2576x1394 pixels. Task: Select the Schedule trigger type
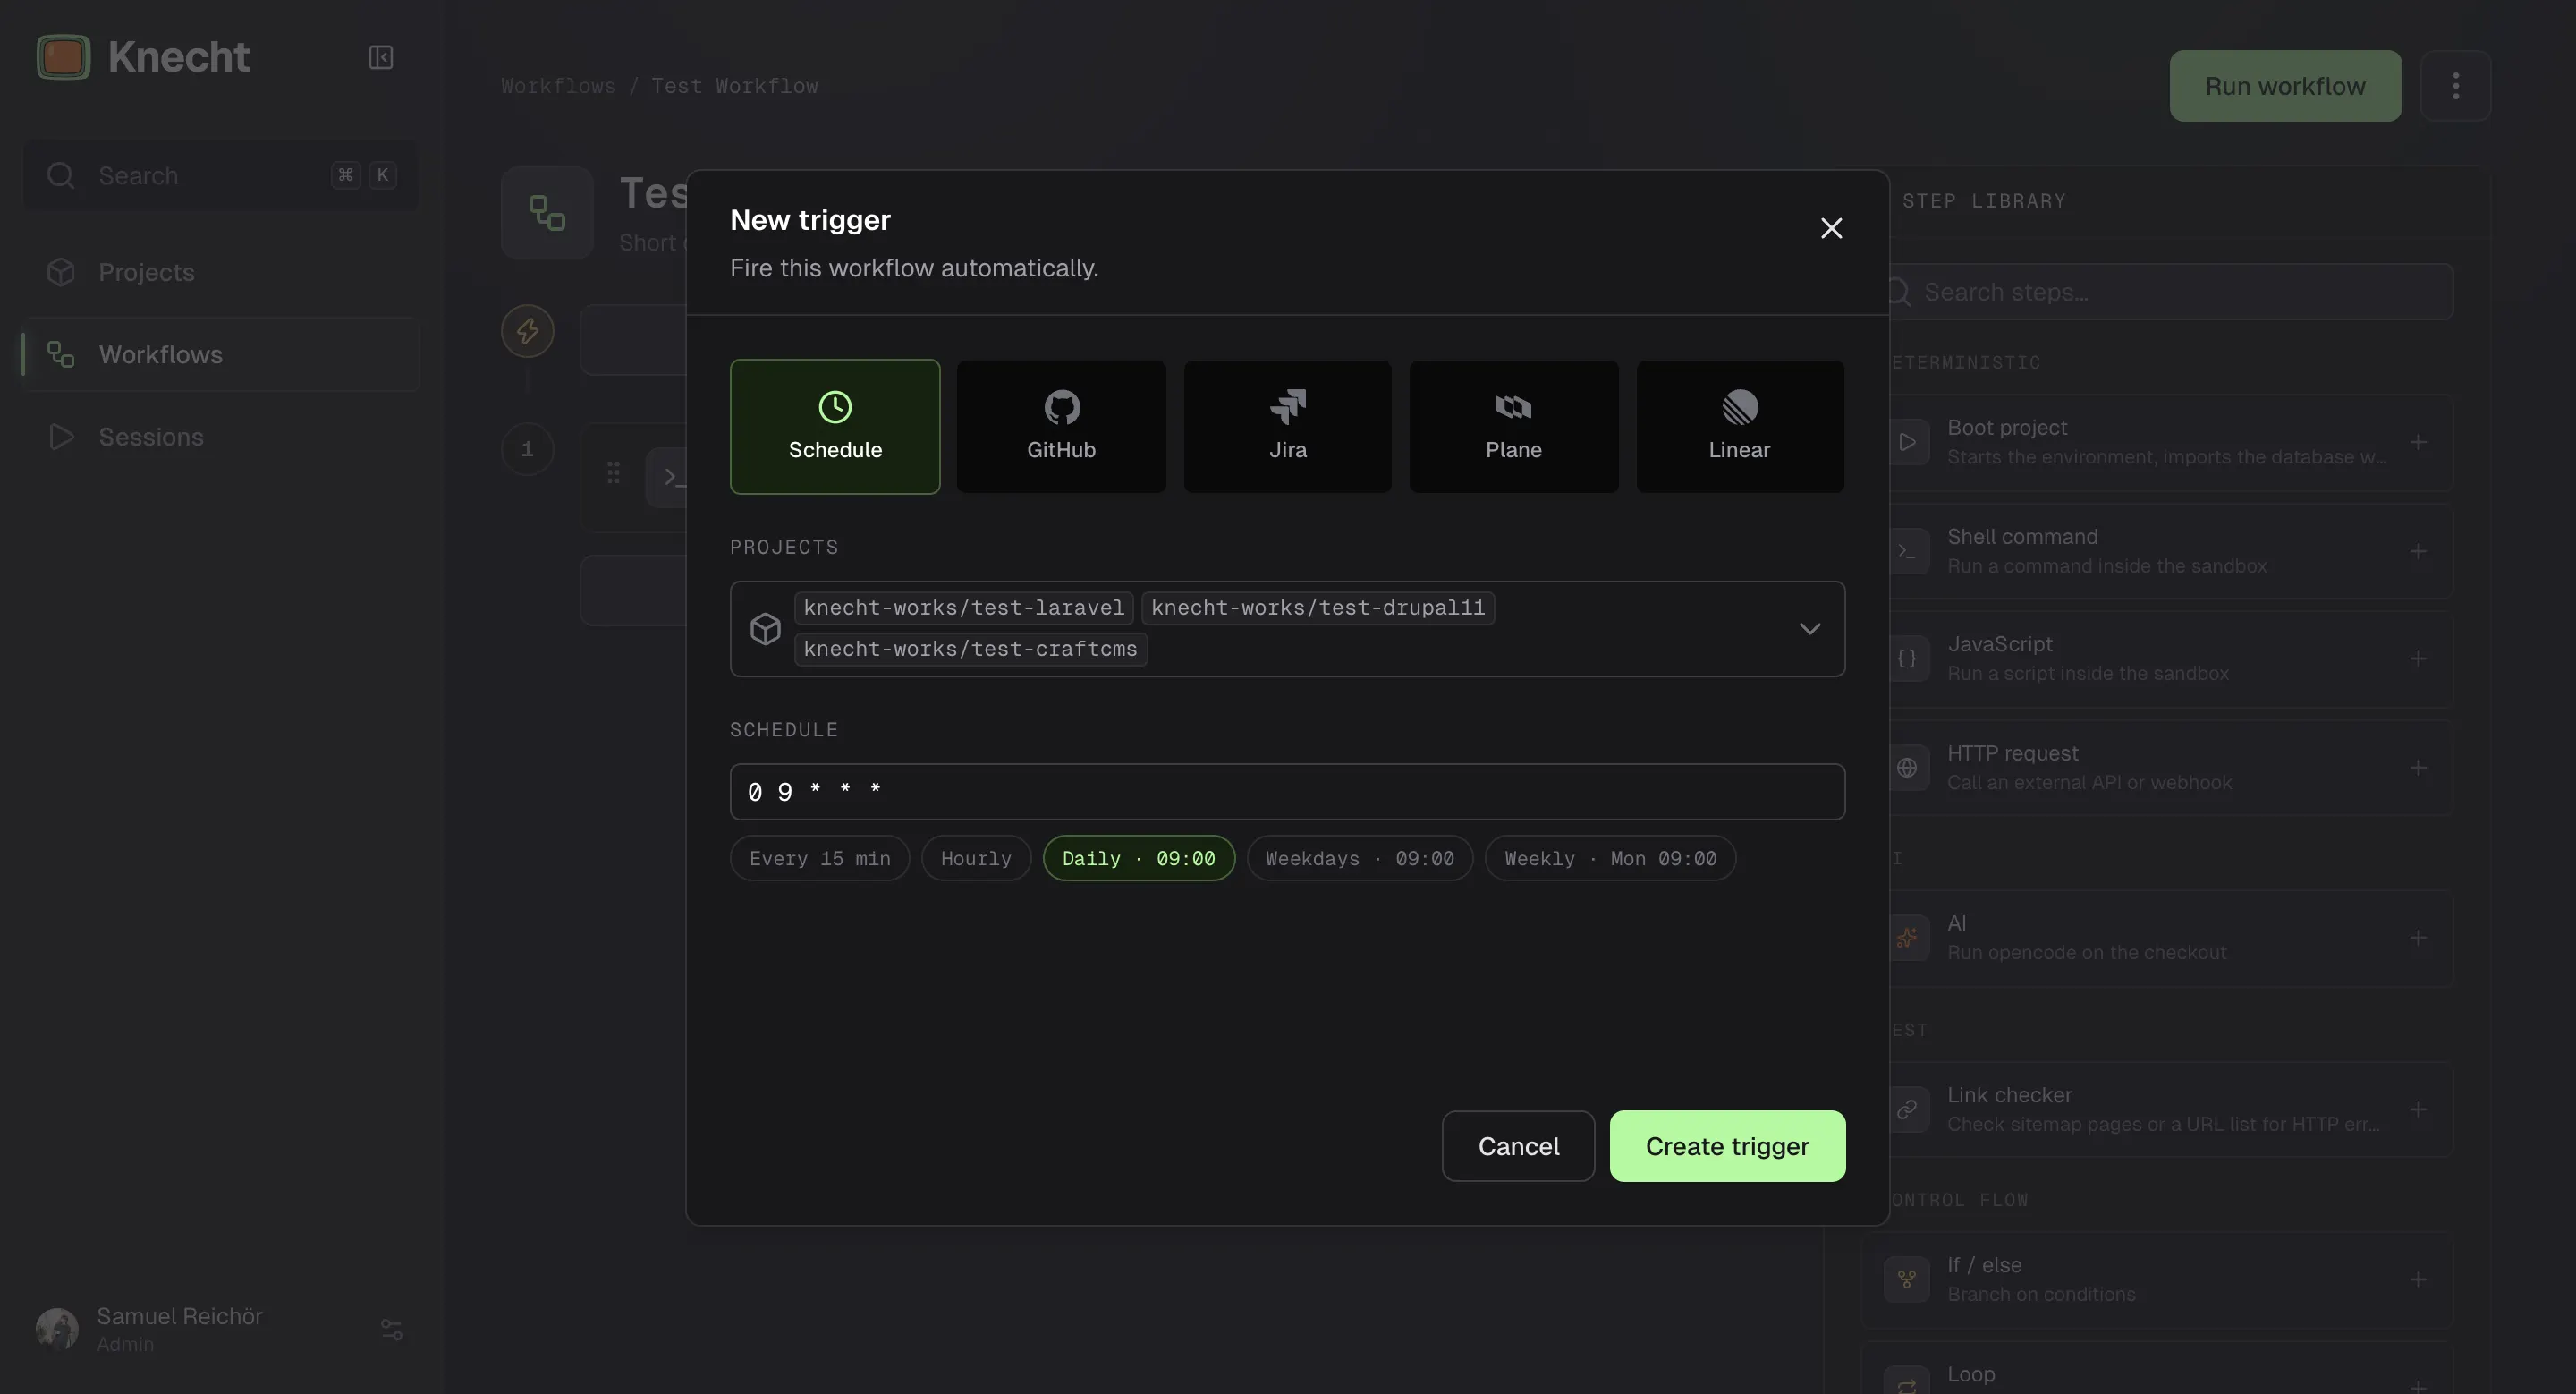pos(835,426)
